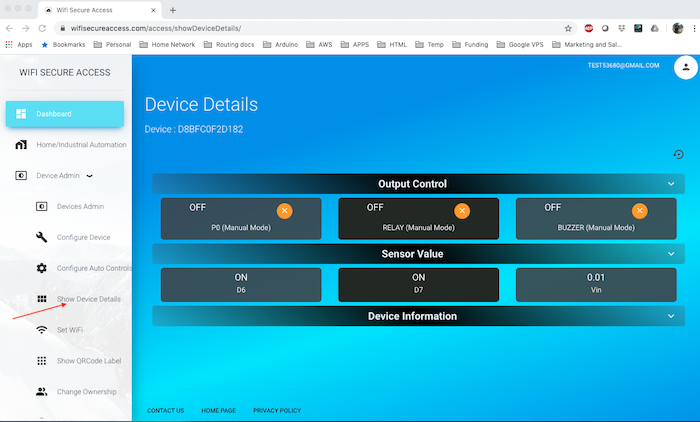Open the Funding bookmarks folder
700x422 pixels.
[470, 45]
